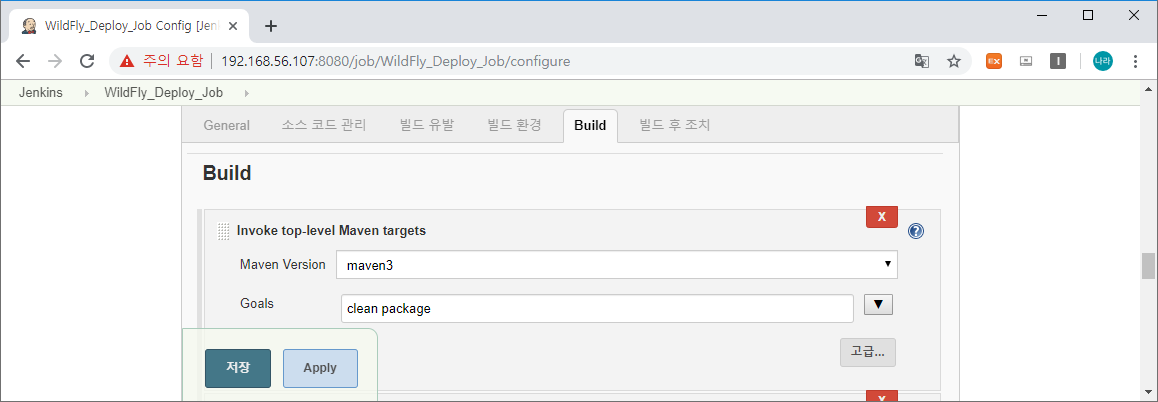Open a new browser tab
Viewport: 1158px width, 402px height.
[271, 26]
